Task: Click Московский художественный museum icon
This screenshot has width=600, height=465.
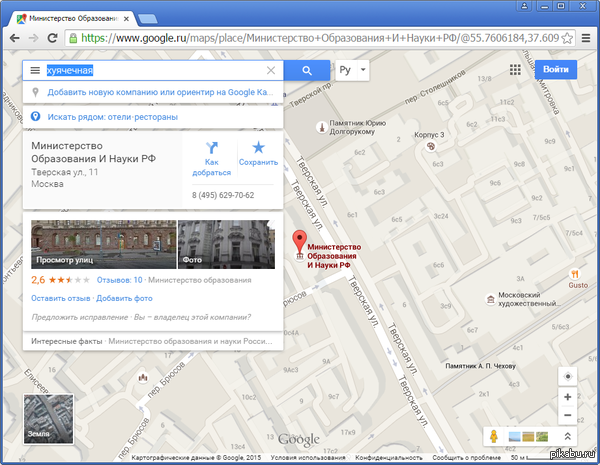Action: [x=490, y=299]
